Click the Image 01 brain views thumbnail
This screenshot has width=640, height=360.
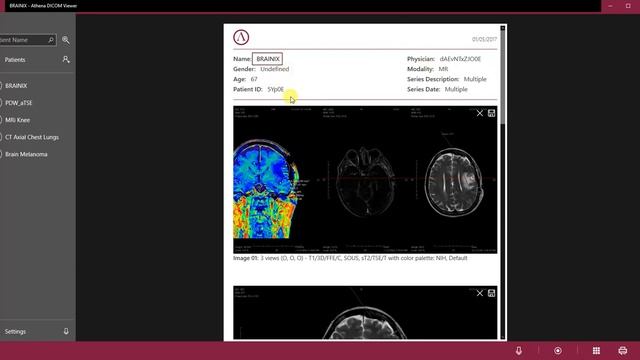(365, 180)
